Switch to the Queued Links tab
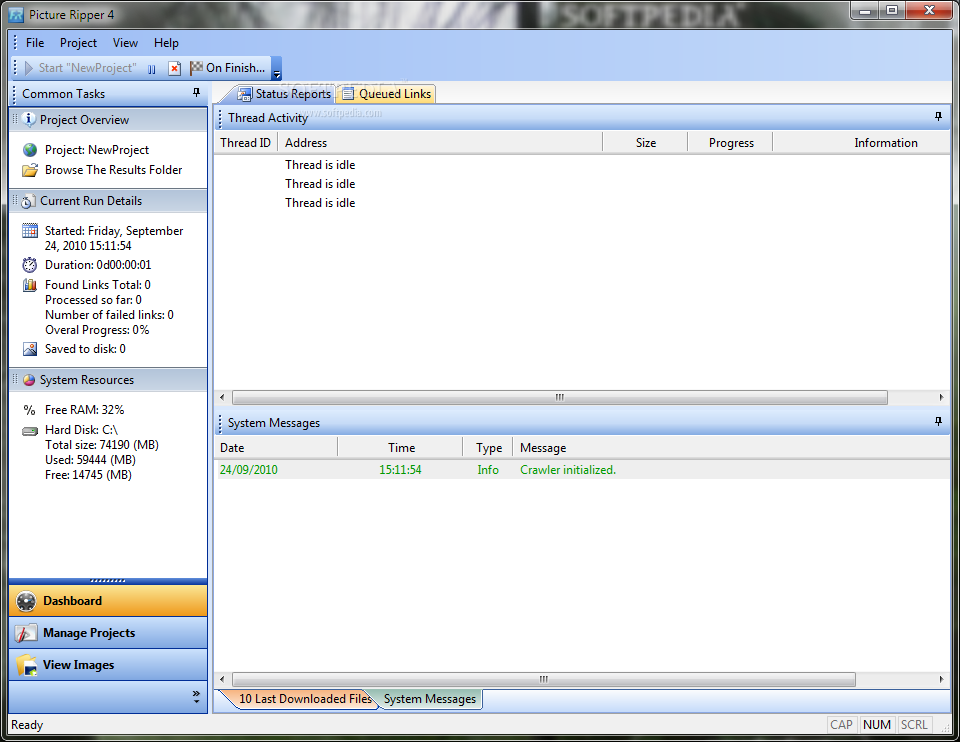This screenshot has width=960, height=742. click(x=386, y=94)
